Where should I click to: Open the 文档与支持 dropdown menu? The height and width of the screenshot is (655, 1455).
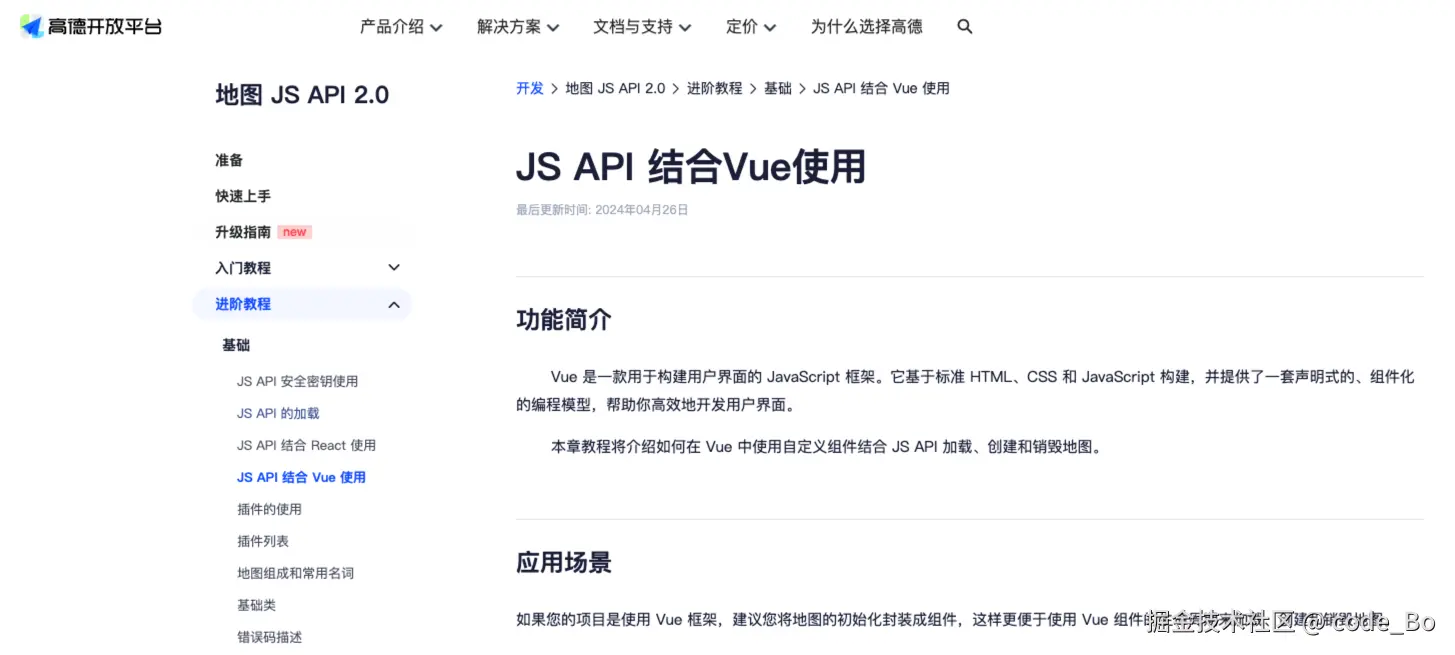[642, 27]
